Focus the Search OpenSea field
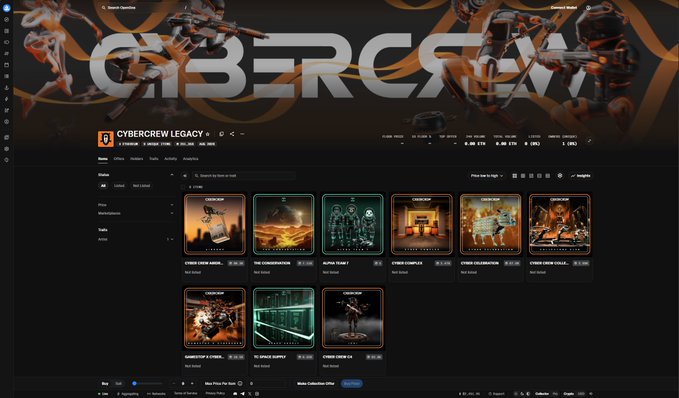 click(x=145, y=8)
